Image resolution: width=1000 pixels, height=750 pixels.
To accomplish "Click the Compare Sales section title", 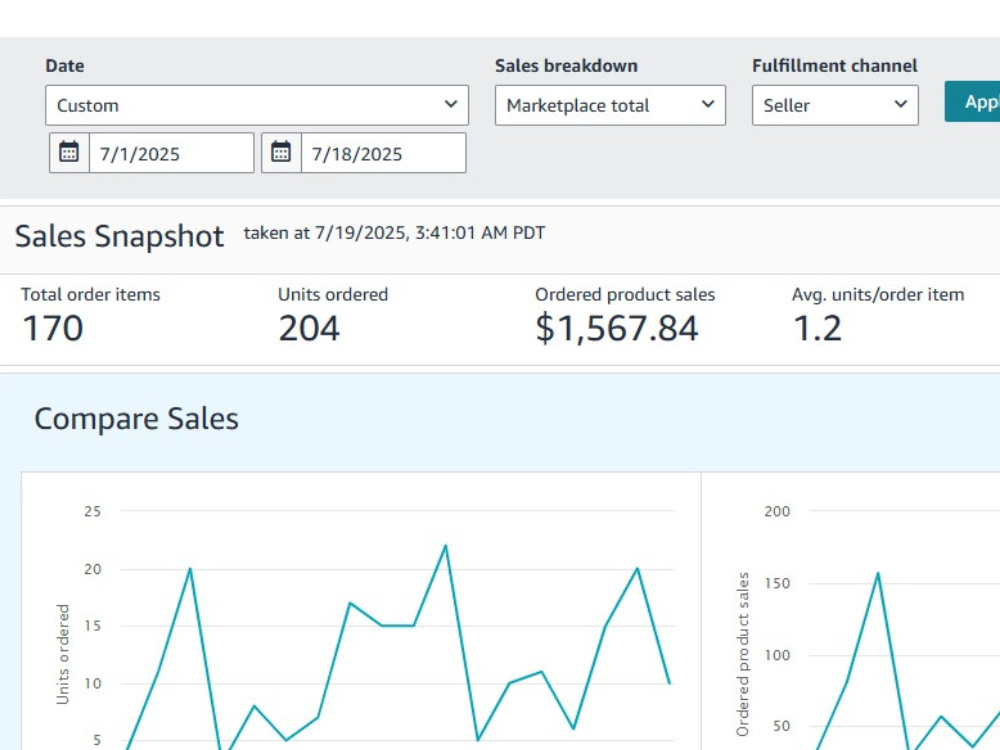I will pyautogui.click(x=136, y=419).
